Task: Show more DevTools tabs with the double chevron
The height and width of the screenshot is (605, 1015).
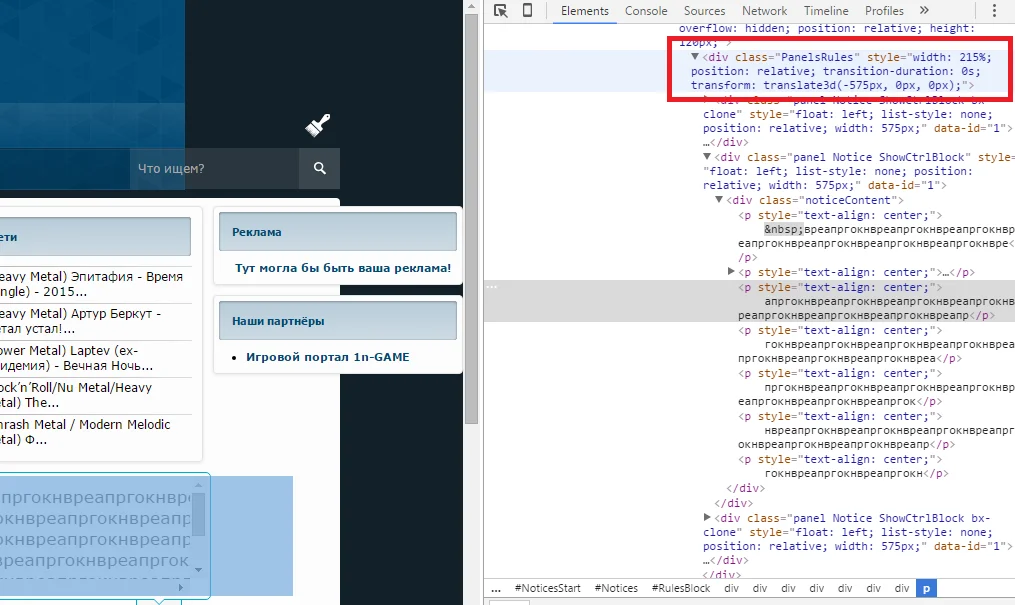Action: [x=924, y=10]
